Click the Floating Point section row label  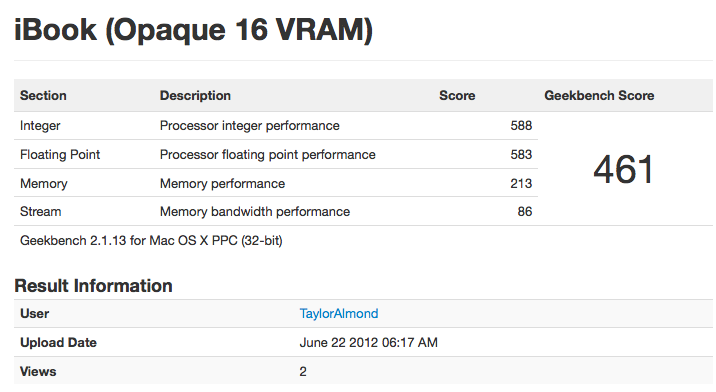pyautogui.click(x=60, y=155)
